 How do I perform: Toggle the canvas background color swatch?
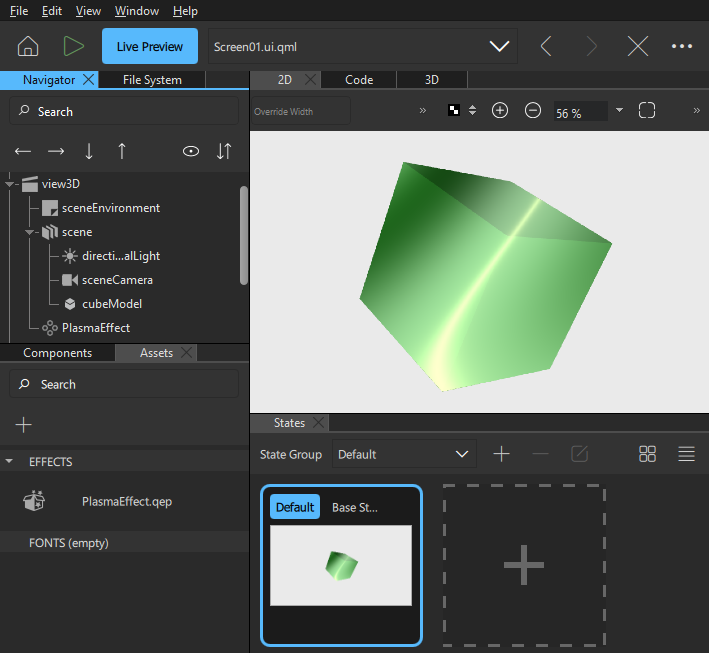click(x=454, y=111)
